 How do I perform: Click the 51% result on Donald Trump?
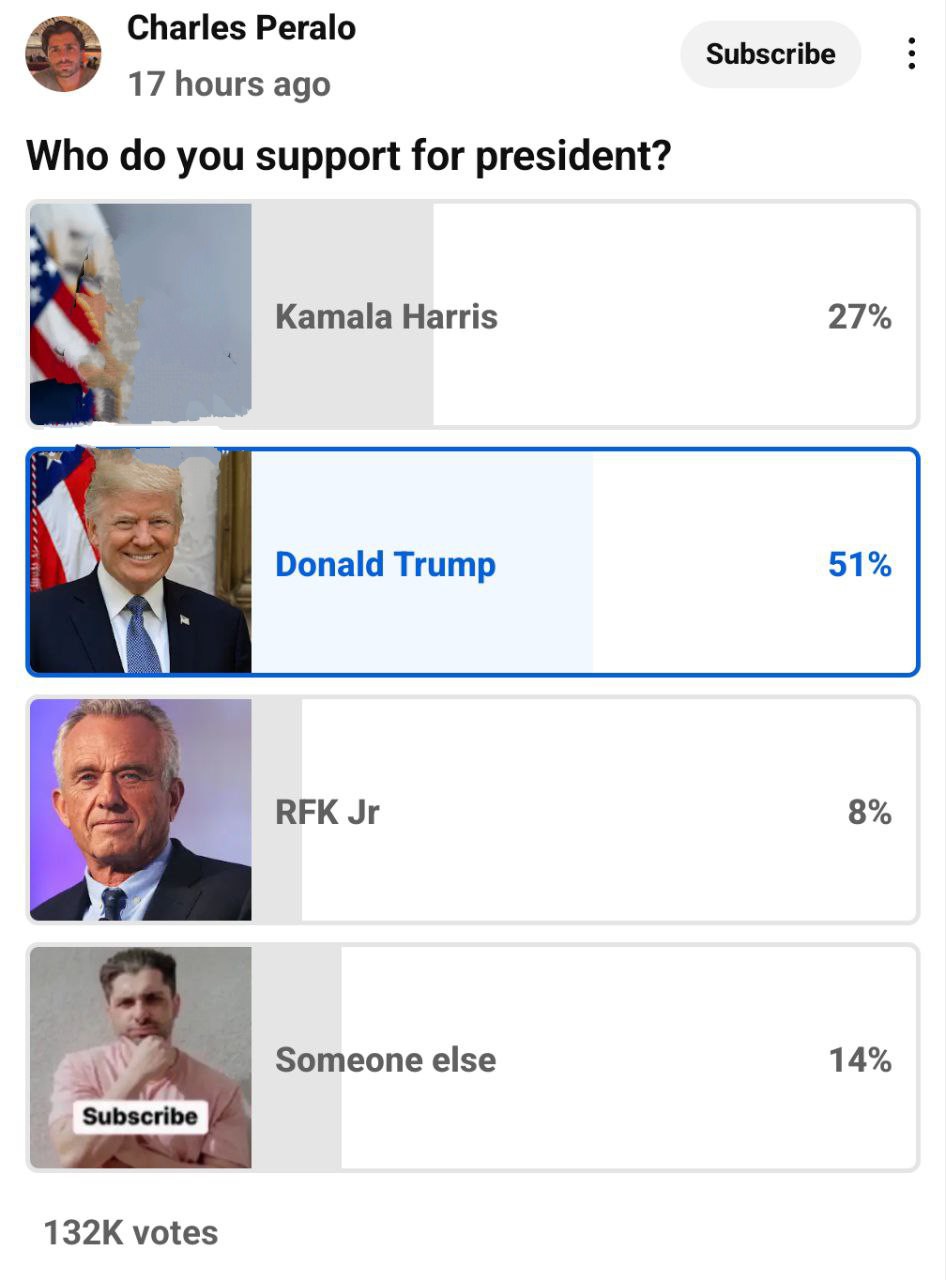[859, 564]
